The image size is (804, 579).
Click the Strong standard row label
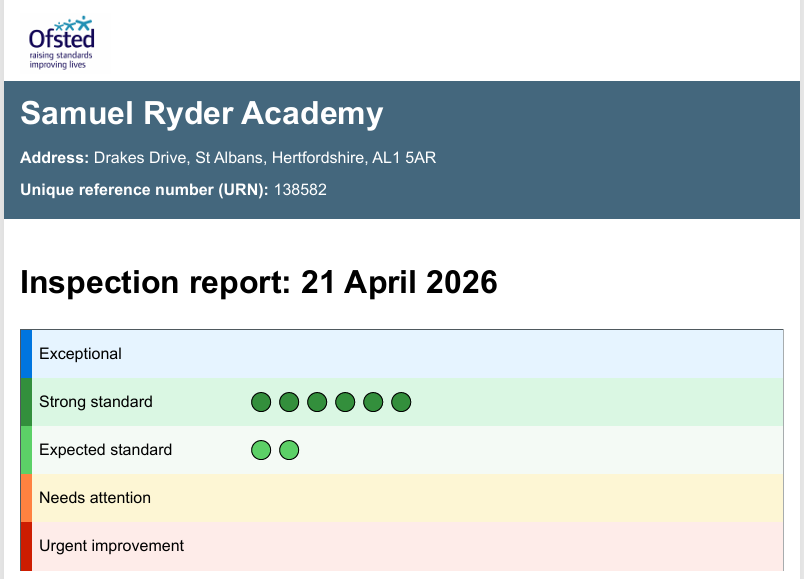96,402
